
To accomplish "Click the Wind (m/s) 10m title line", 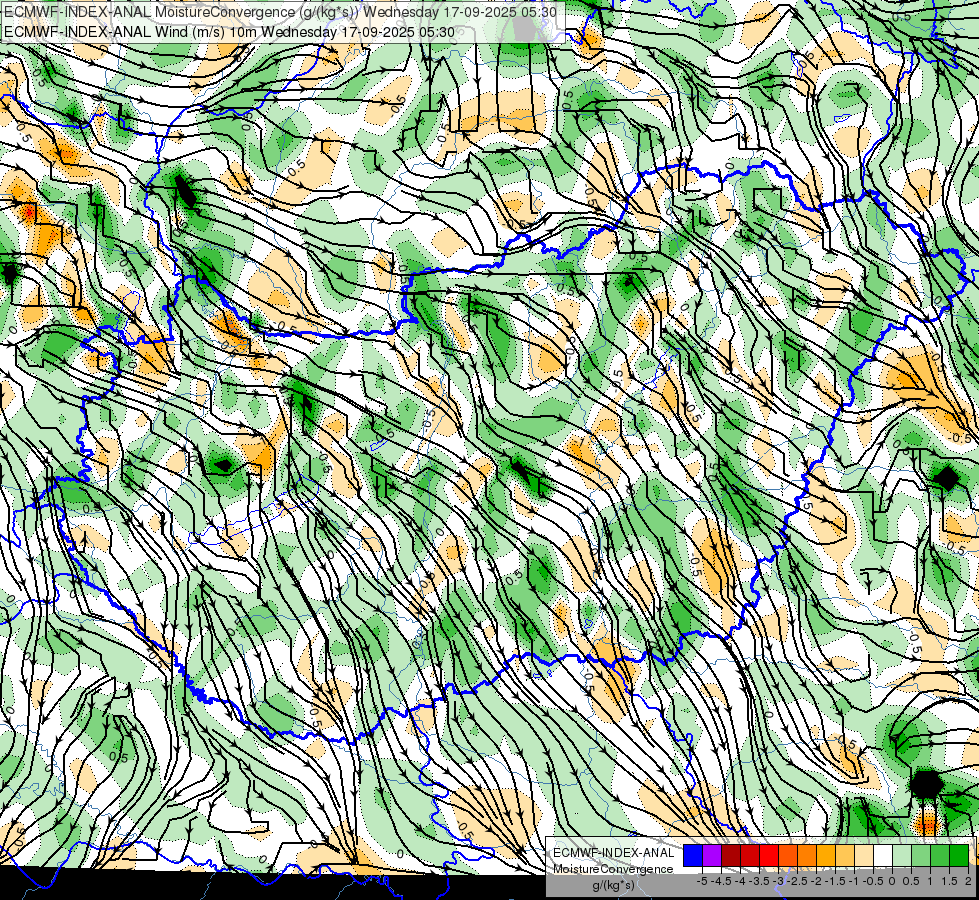I will point(229,31).
